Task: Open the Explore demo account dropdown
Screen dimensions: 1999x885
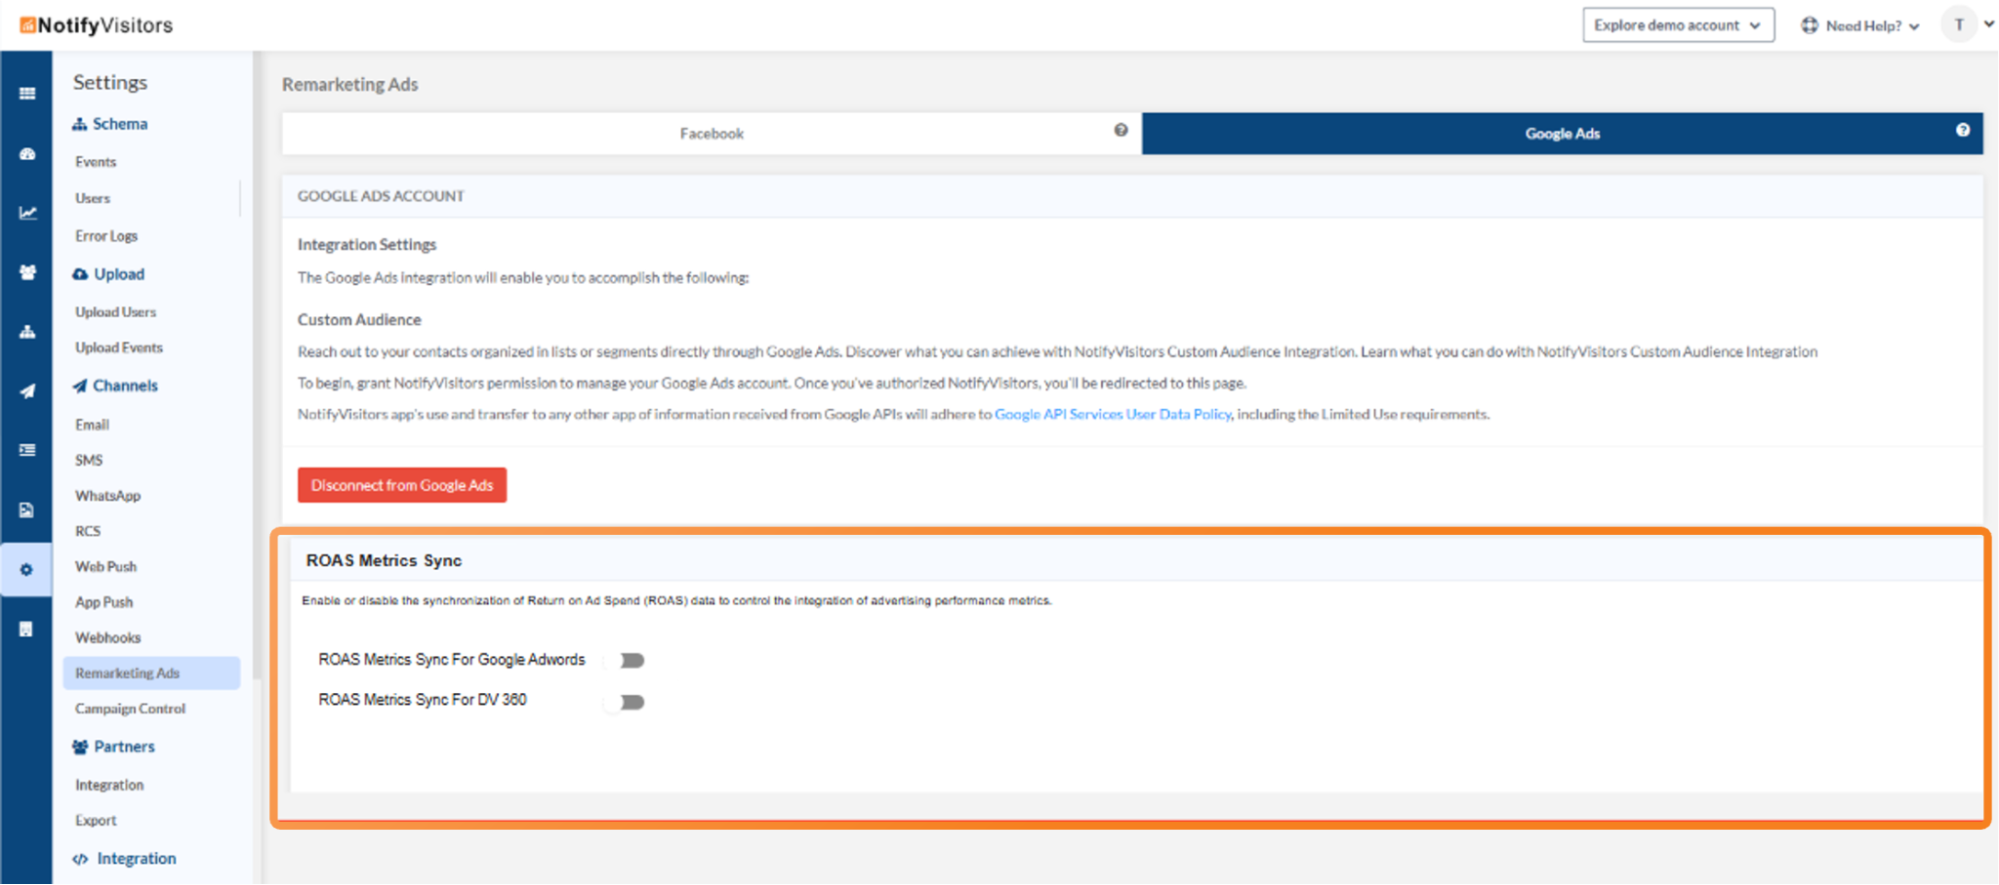Action: click(1678, 25)
